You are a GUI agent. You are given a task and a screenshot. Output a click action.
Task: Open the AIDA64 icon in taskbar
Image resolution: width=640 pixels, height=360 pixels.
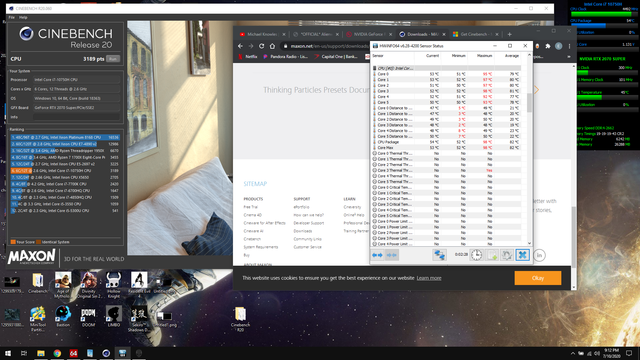(73, 353)
